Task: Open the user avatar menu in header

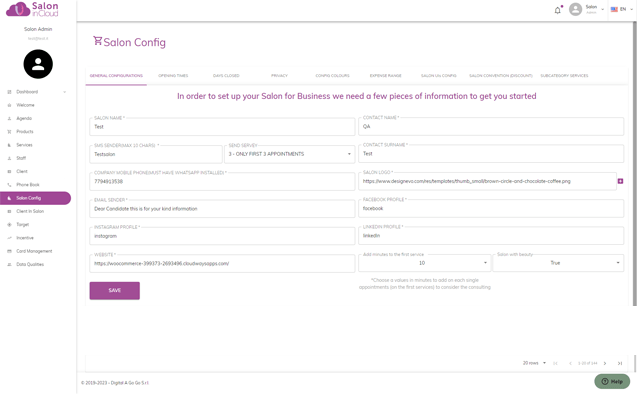Action: pyautogui.click(x=575, y=9)
